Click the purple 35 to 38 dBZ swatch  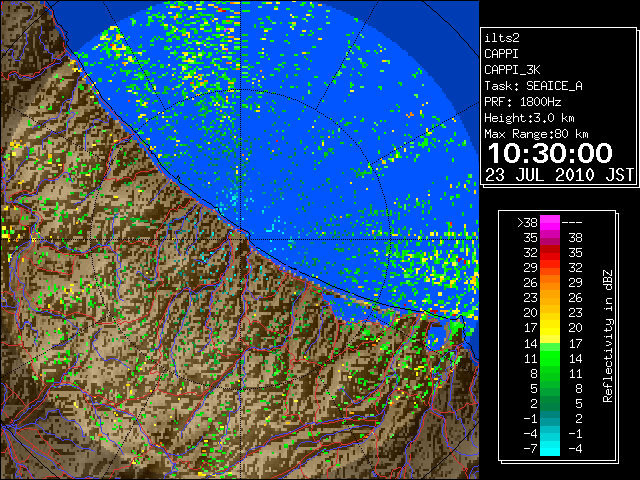(x=550, y=238)
